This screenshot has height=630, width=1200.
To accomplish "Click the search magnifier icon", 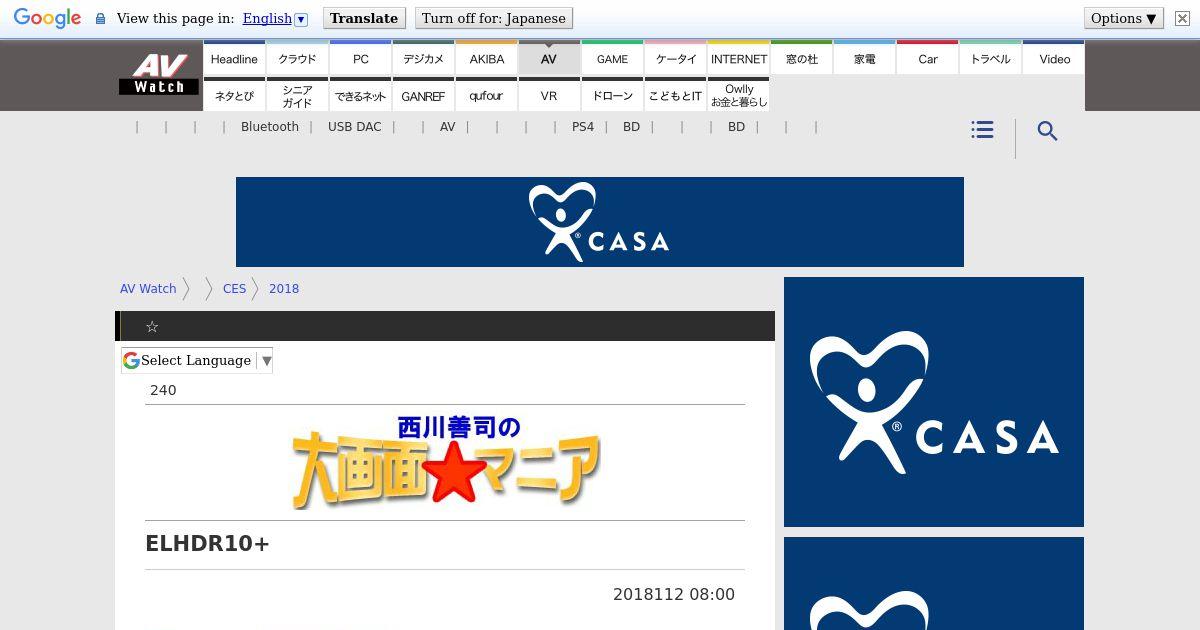I will point(1047,131).
